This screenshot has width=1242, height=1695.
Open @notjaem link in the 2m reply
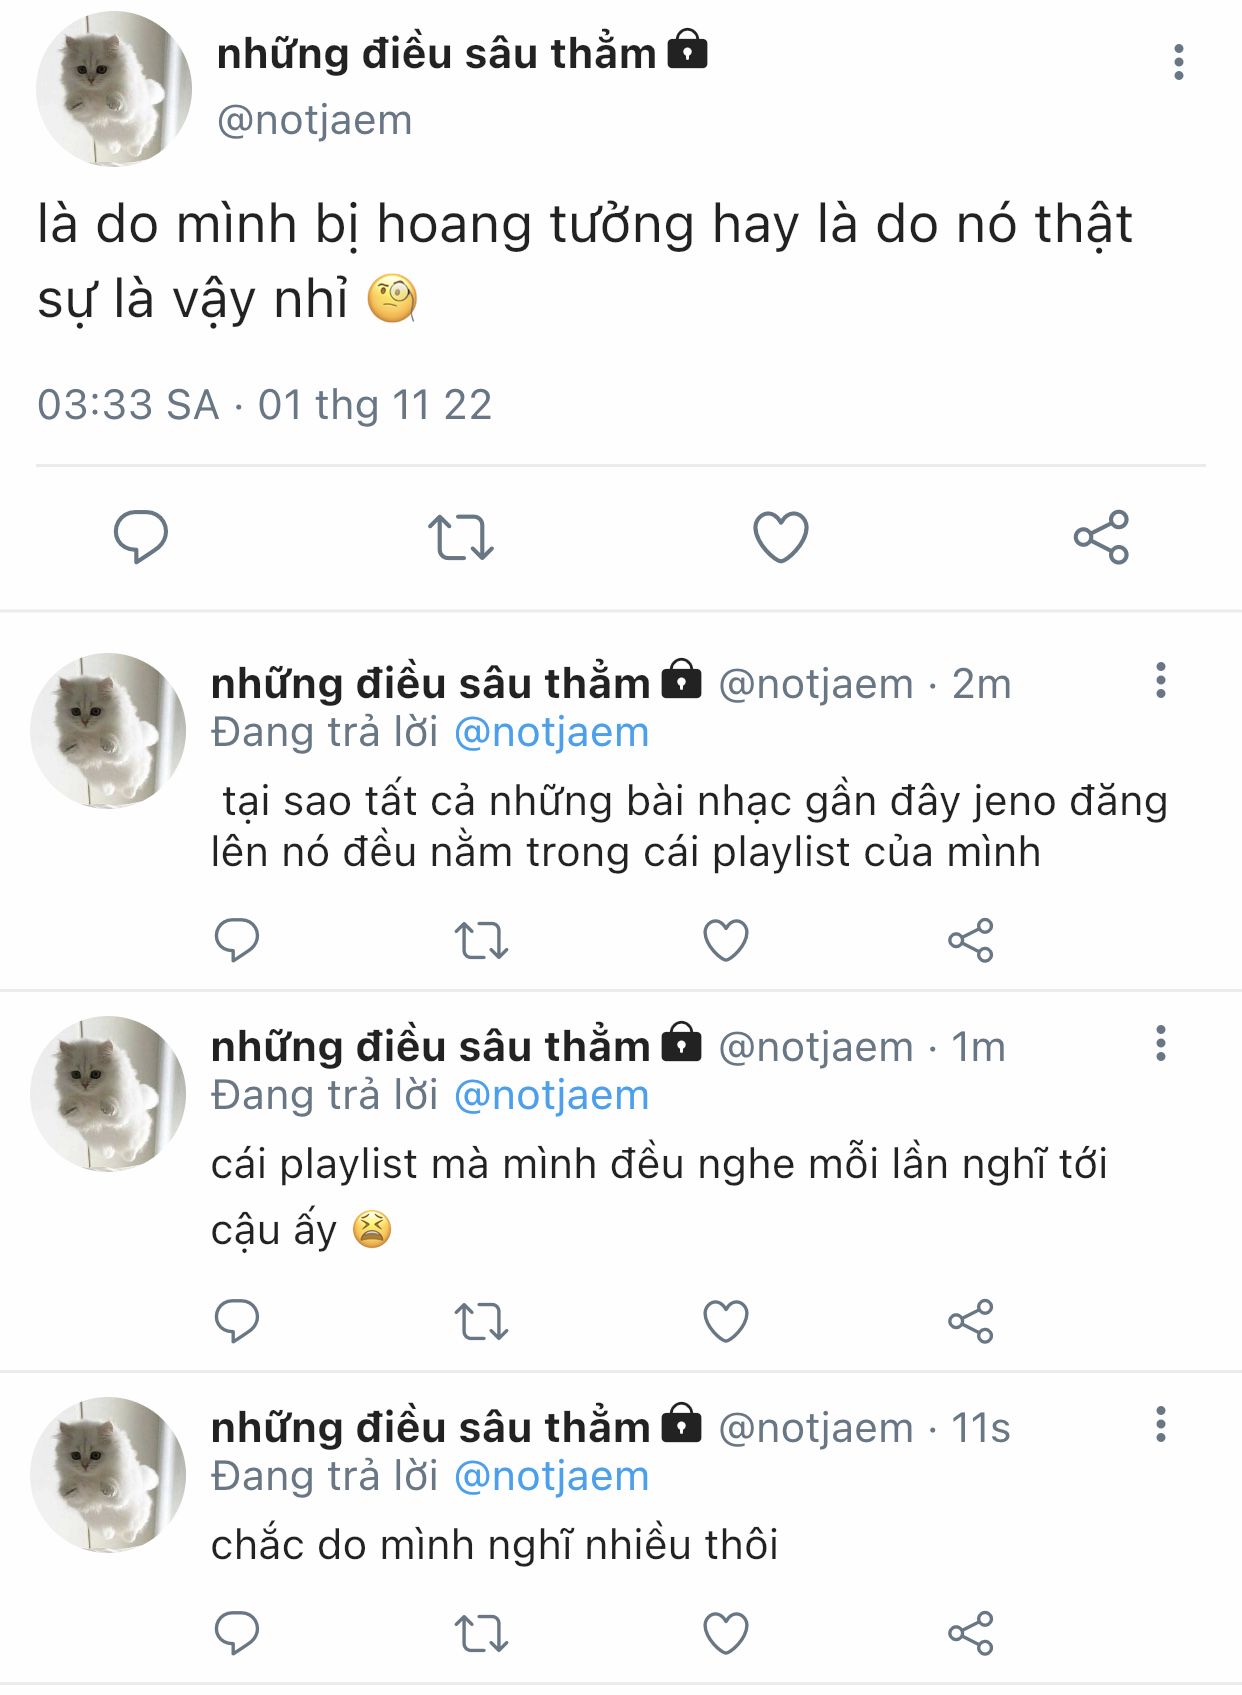(551, 733)
